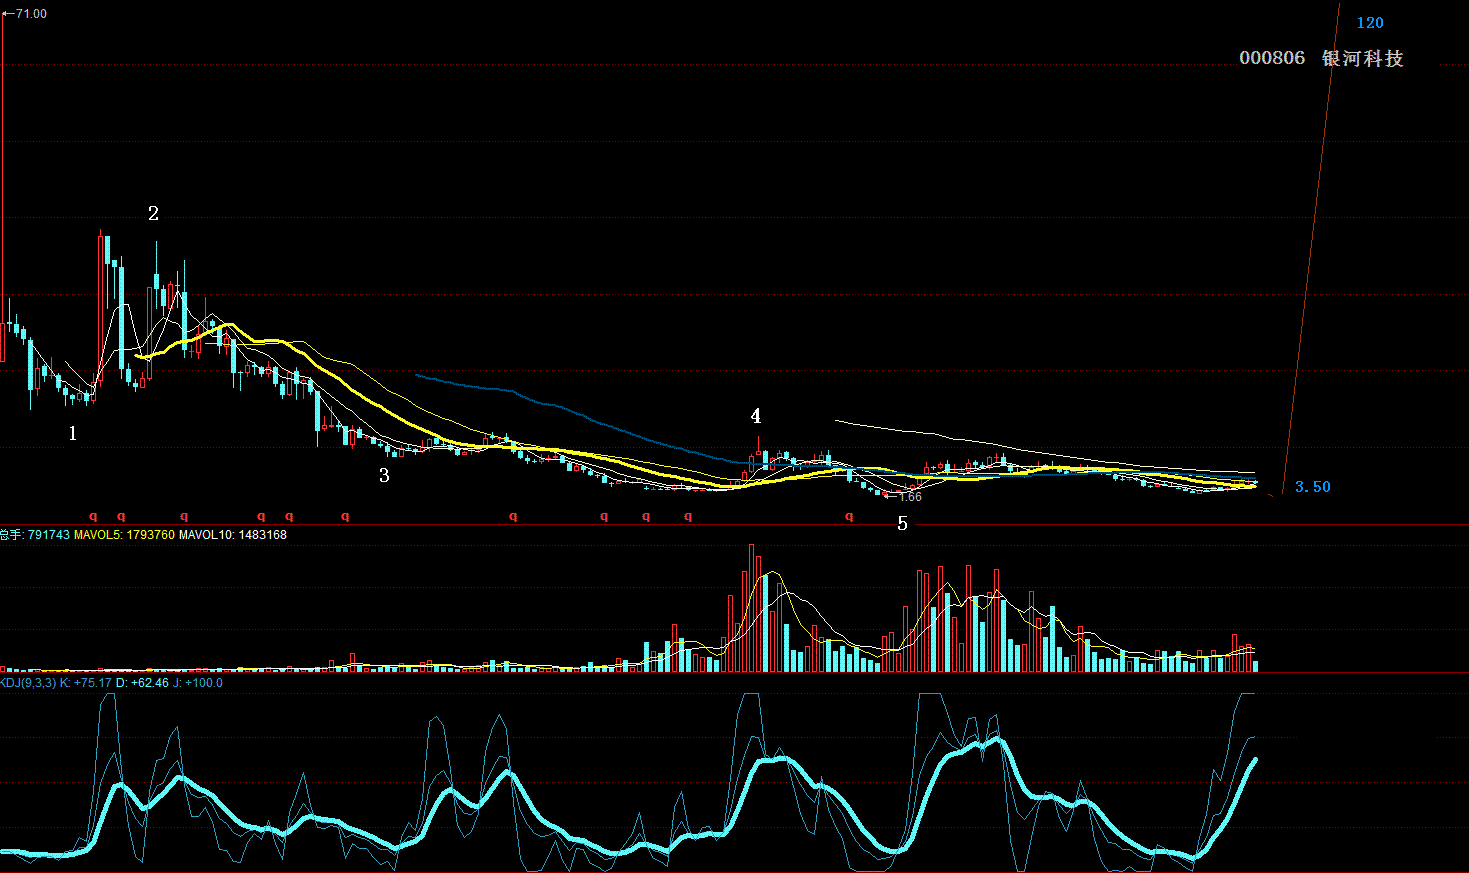1469x873 pixels.
Task: Select the 1.66 low price label
Action: 910,497
